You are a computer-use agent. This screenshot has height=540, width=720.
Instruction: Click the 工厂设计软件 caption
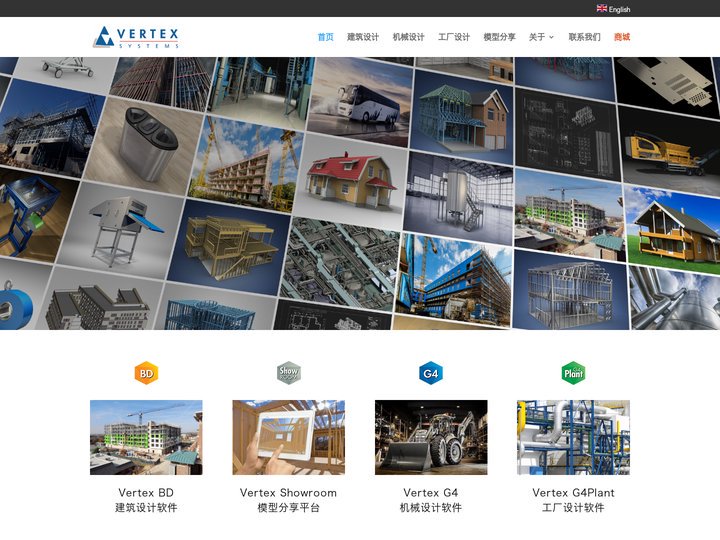[574, 507]
